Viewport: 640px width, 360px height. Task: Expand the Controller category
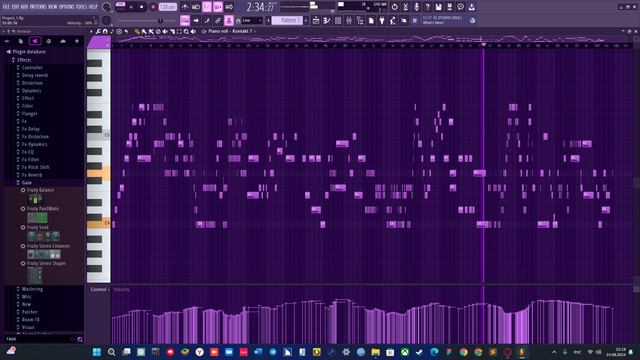coord(32,68)
